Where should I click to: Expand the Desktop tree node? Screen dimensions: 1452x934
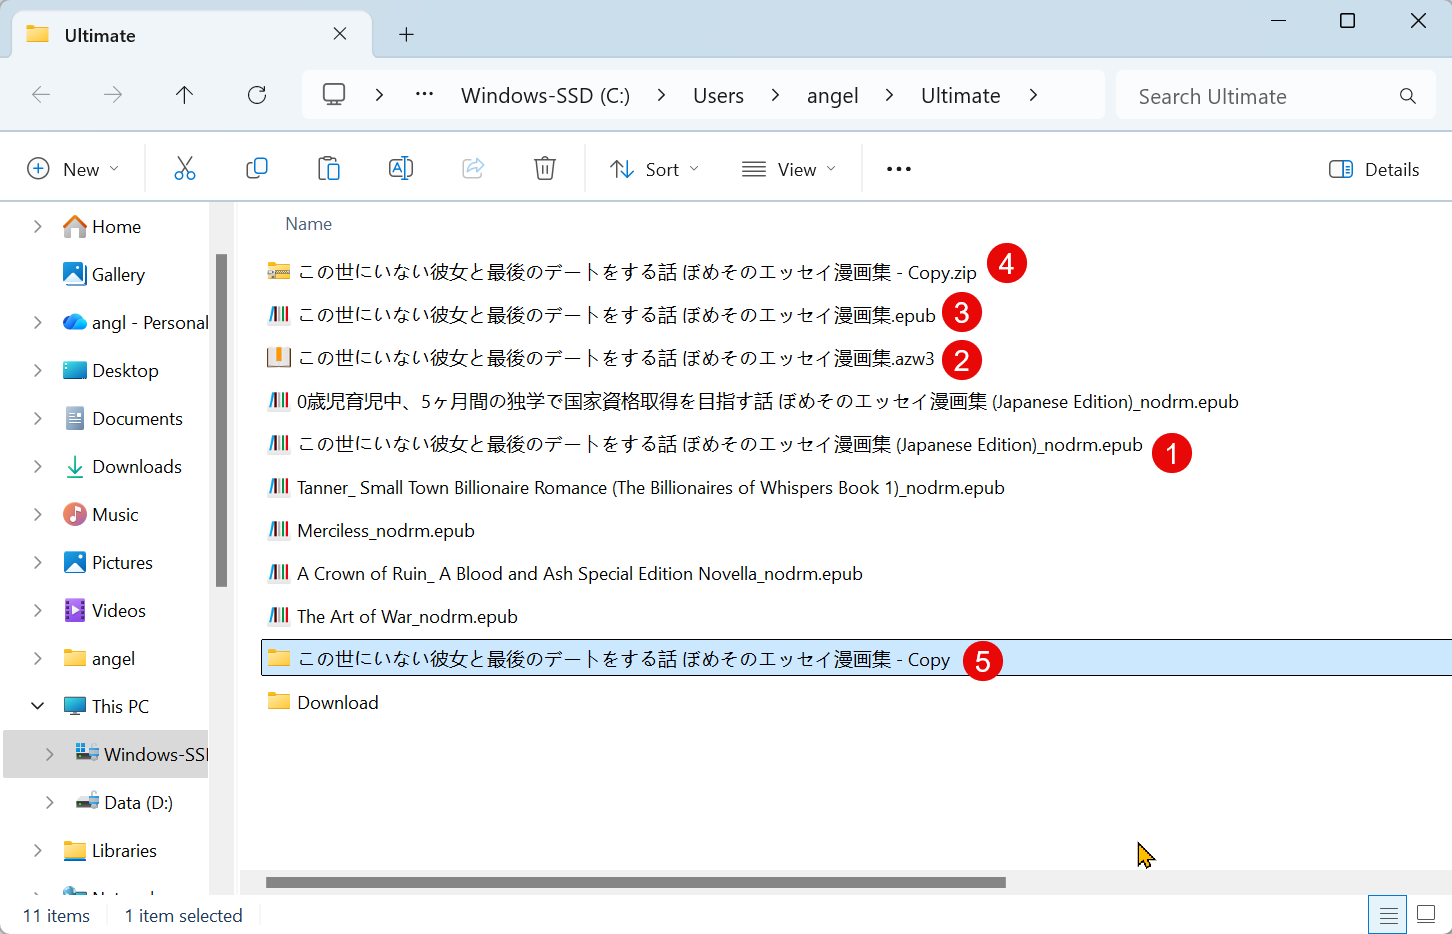click(37, 371)
